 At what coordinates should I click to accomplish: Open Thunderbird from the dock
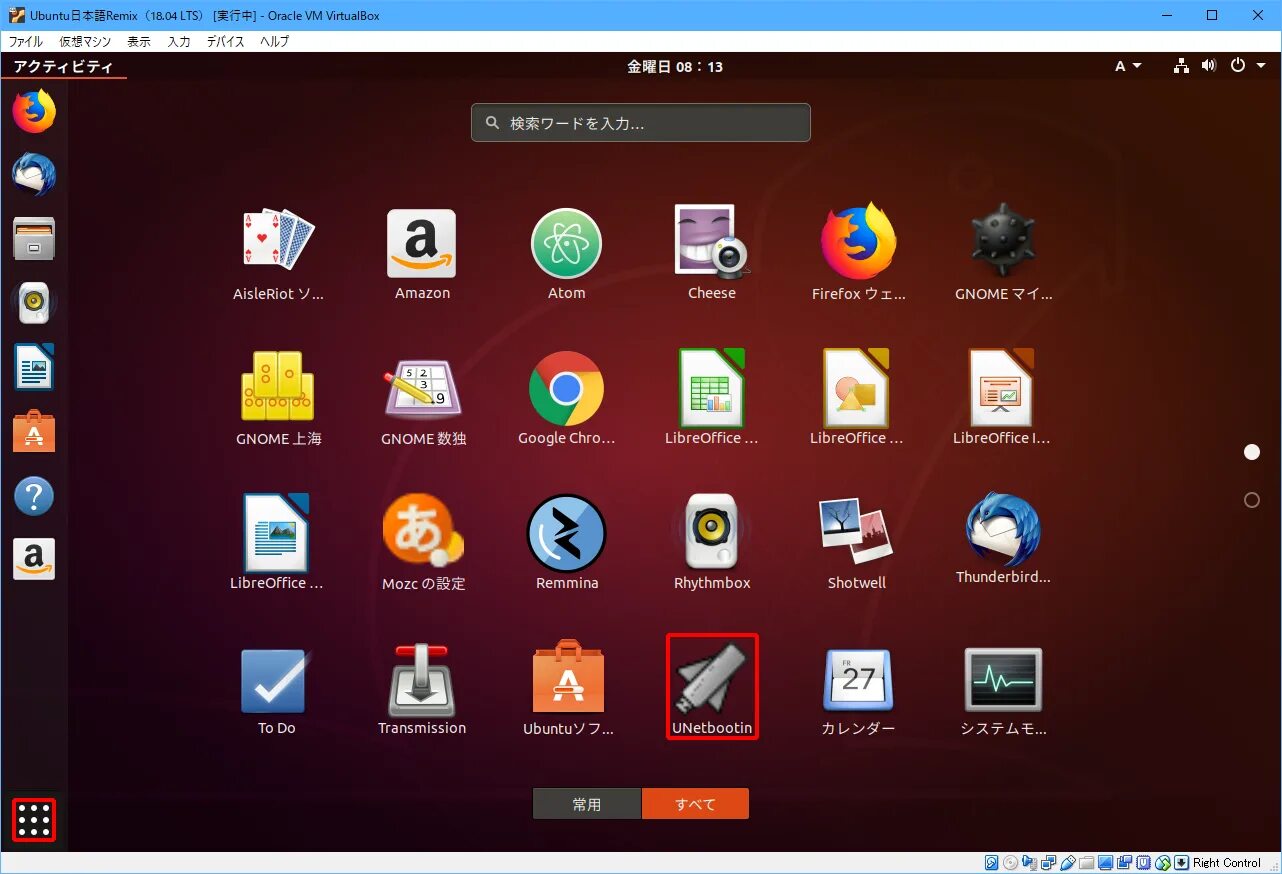point(34,175)
